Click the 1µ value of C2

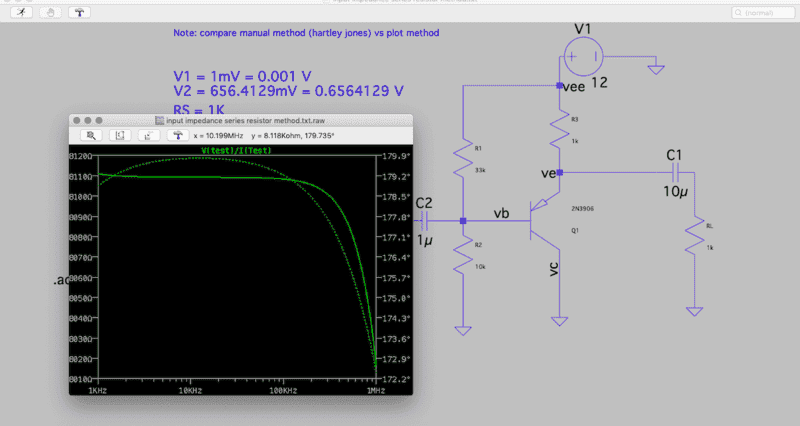[424, 240]
